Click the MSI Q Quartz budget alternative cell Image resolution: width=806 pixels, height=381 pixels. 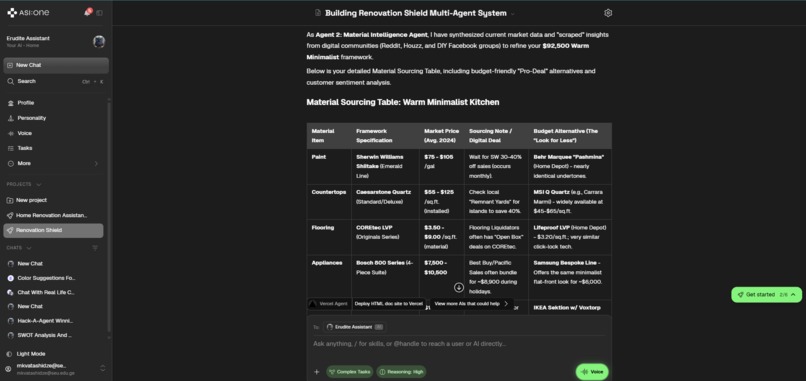coord(570,202)
